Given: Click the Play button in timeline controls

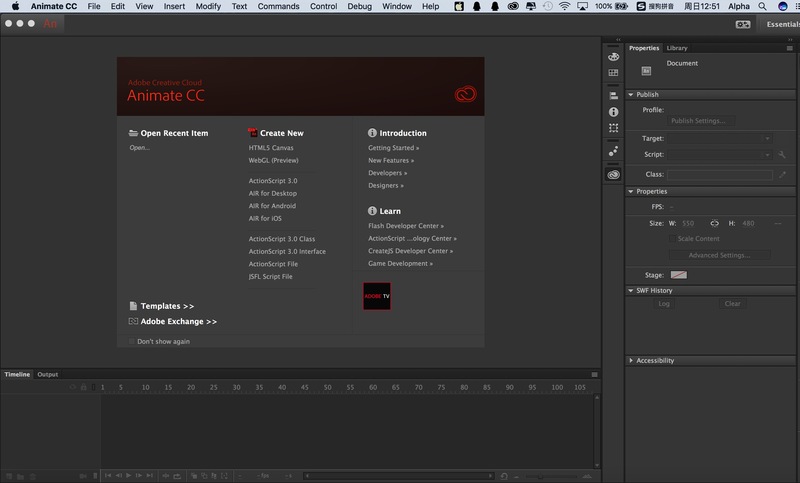Looking at the screenshot, I should (x=129, y=475).
